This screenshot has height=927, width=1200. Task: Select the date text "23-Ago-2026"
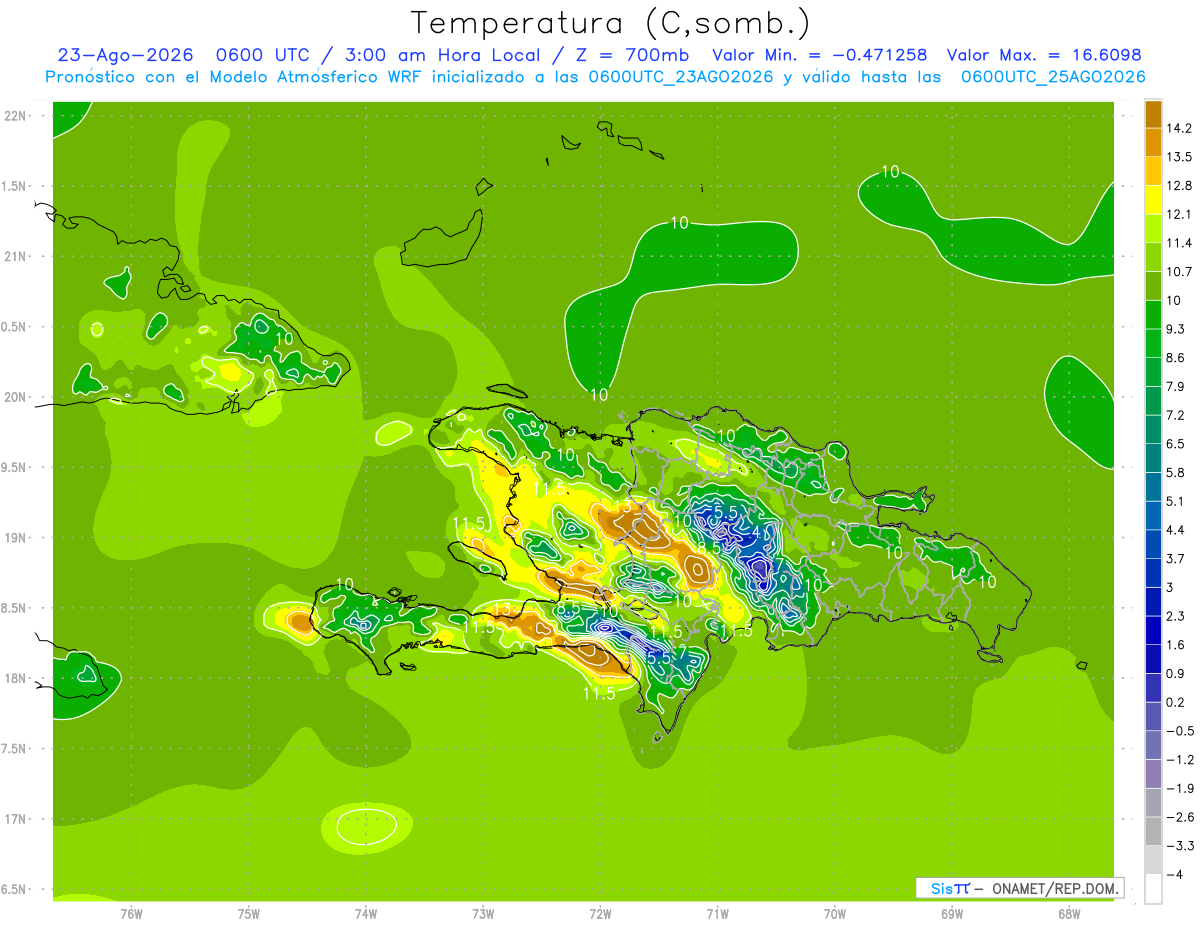click(125, 55)
